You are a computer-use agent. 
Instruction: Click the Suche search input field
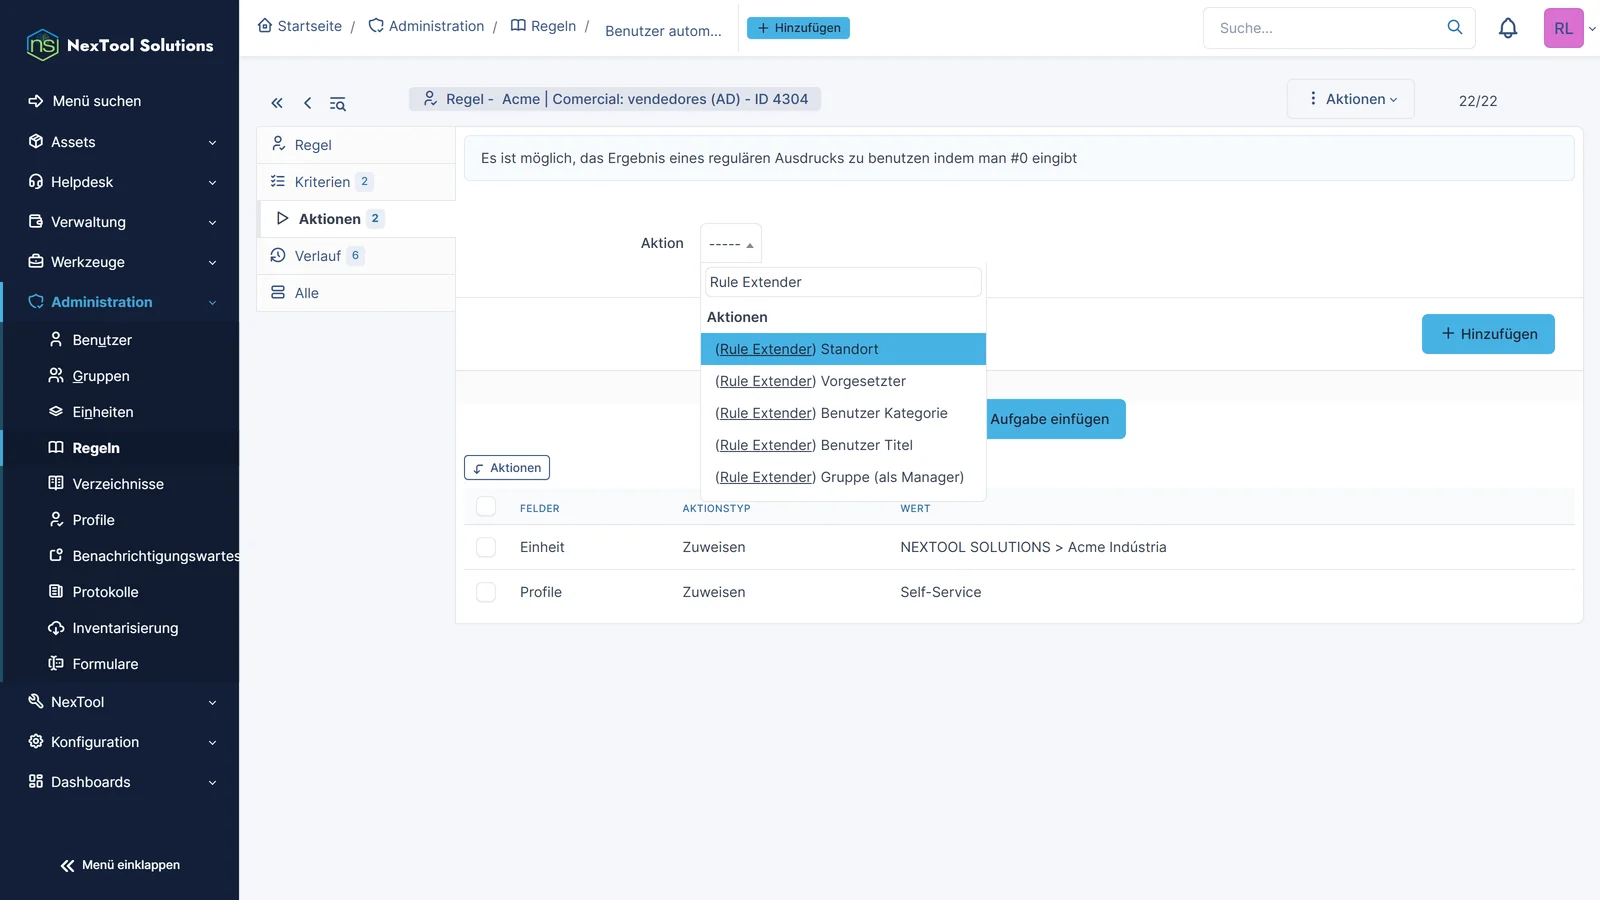(1325, 28)
